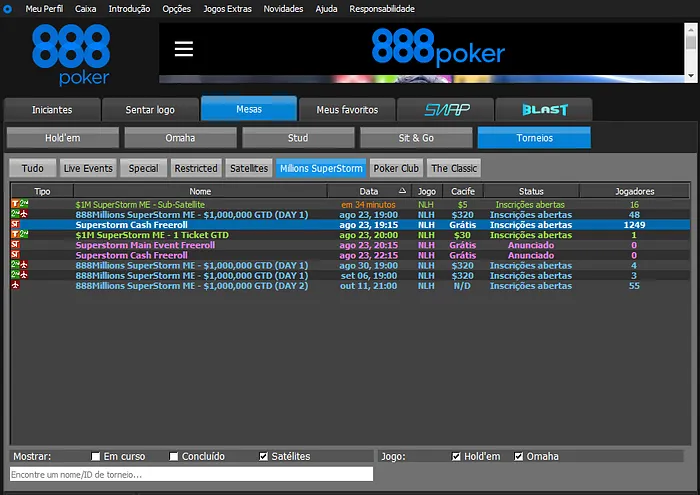Select the Sit & Go button
This screenshot has height=495, width=700.
416,137
